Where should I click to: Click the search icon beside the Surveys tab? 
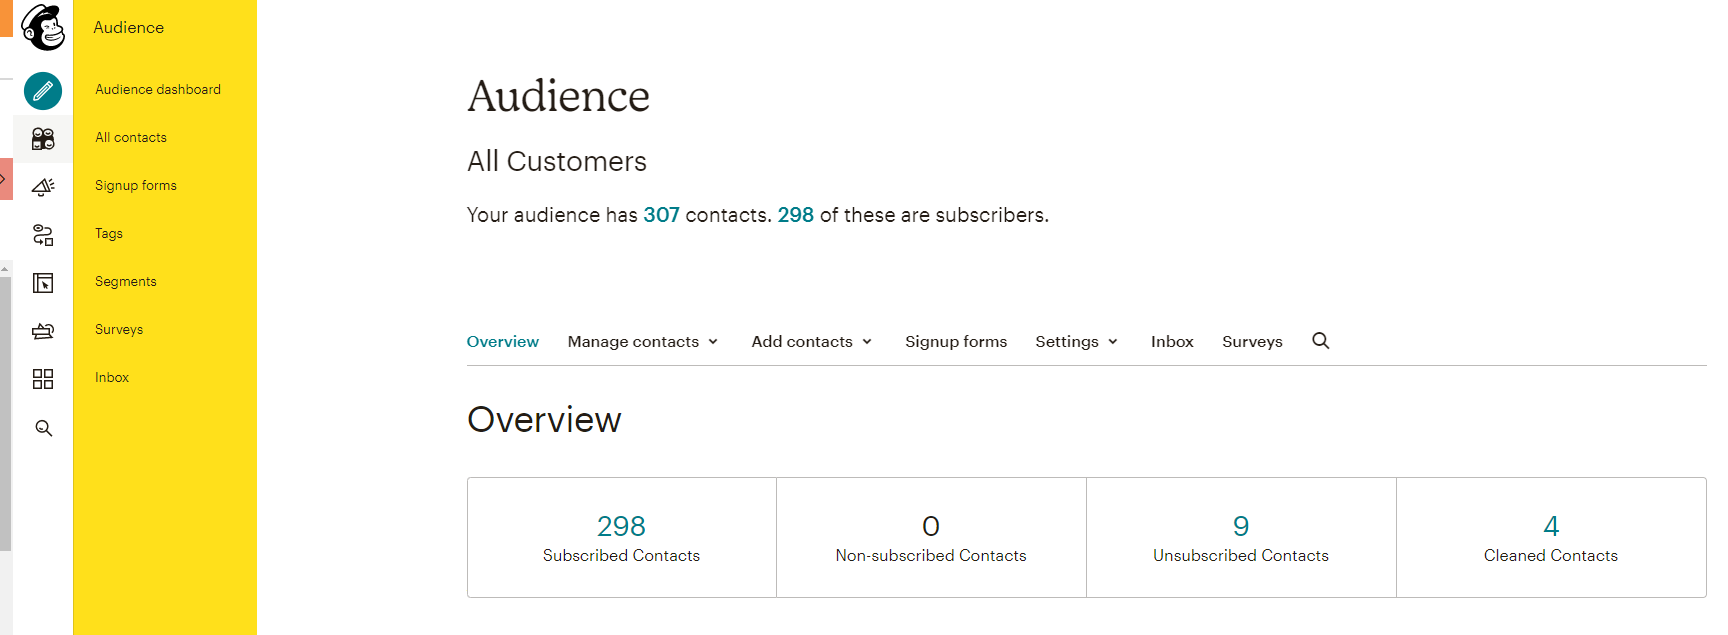[x=1321, y=341]
